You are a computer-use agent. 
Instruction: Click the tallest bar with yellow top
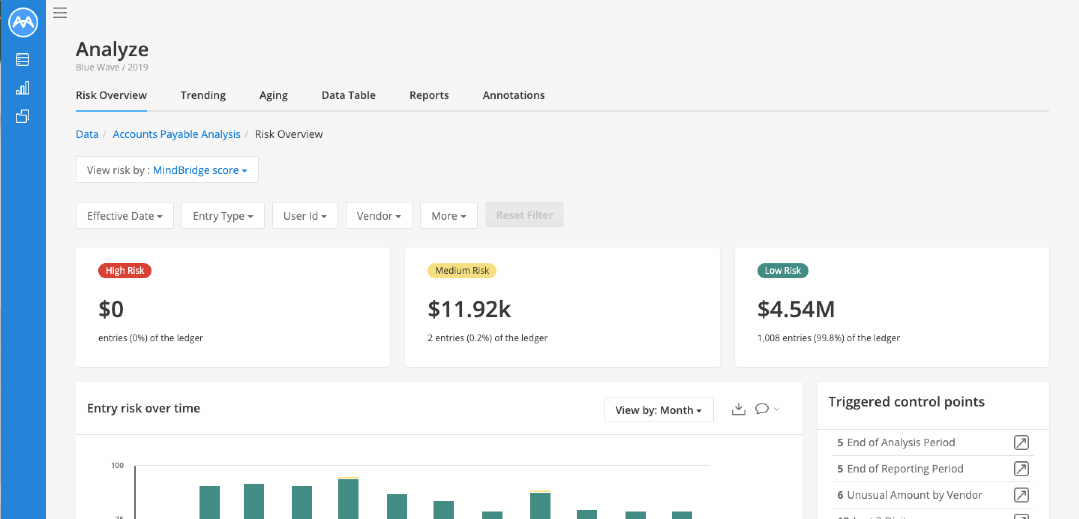click(348, 498)
